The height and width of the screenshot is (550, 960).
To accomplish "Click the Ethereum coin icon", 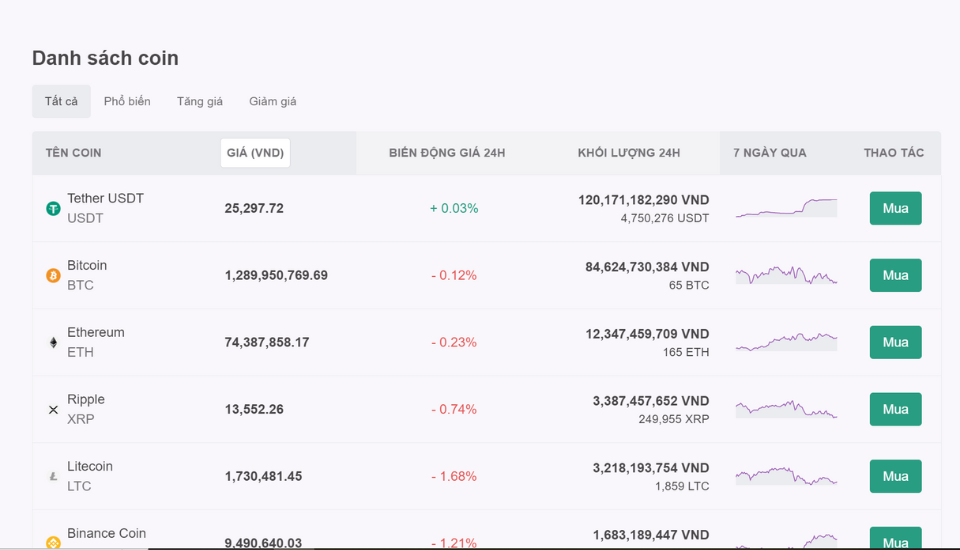I will click(x=54, y=343).
